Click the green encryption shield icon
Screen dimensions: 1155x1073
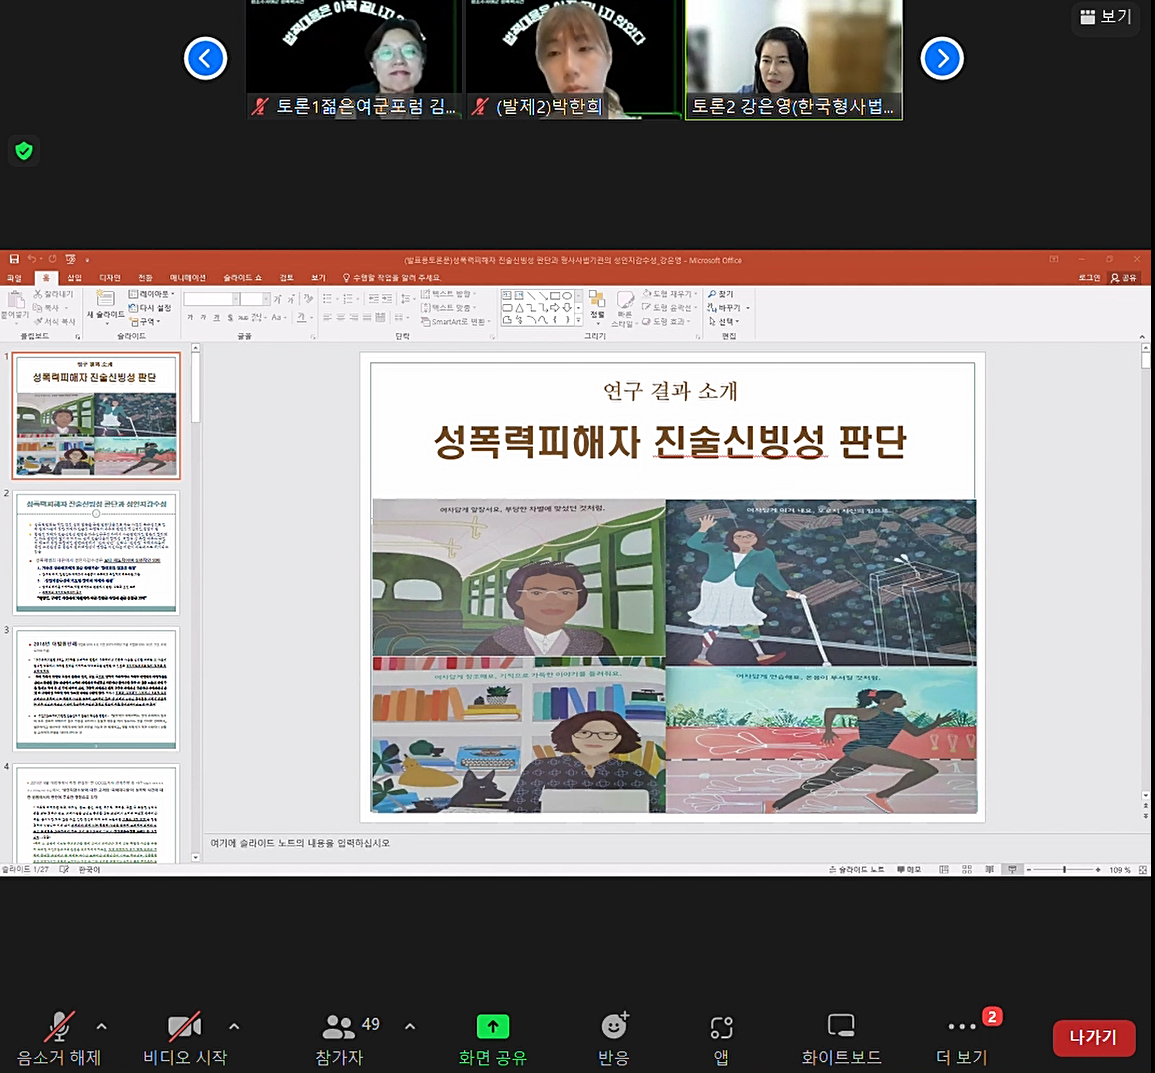(x=24, y=151)
